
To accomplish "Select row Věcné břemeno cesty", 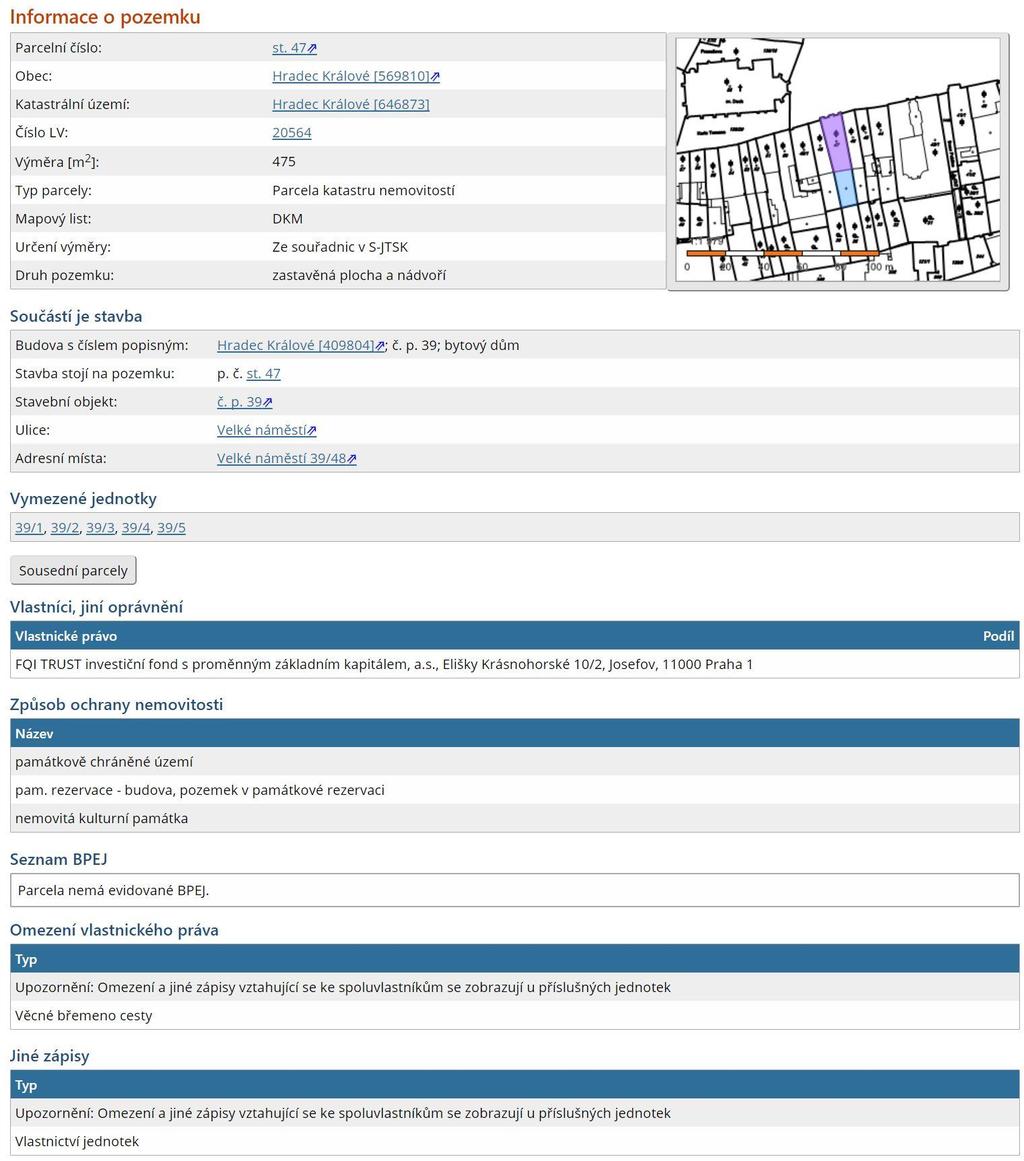I will point(515,1015).
